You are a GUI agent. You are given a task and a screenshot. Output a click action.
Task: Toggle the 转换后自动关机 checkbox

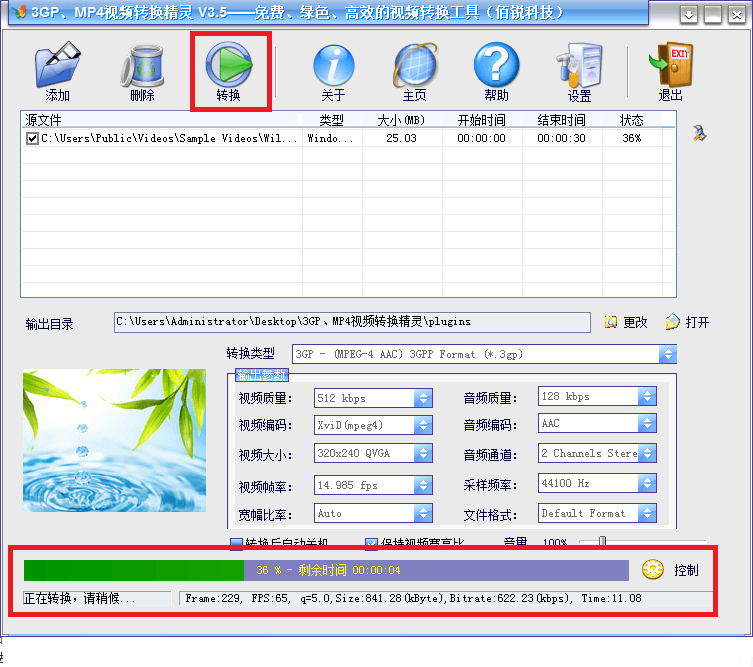click(x=236, y=543)
